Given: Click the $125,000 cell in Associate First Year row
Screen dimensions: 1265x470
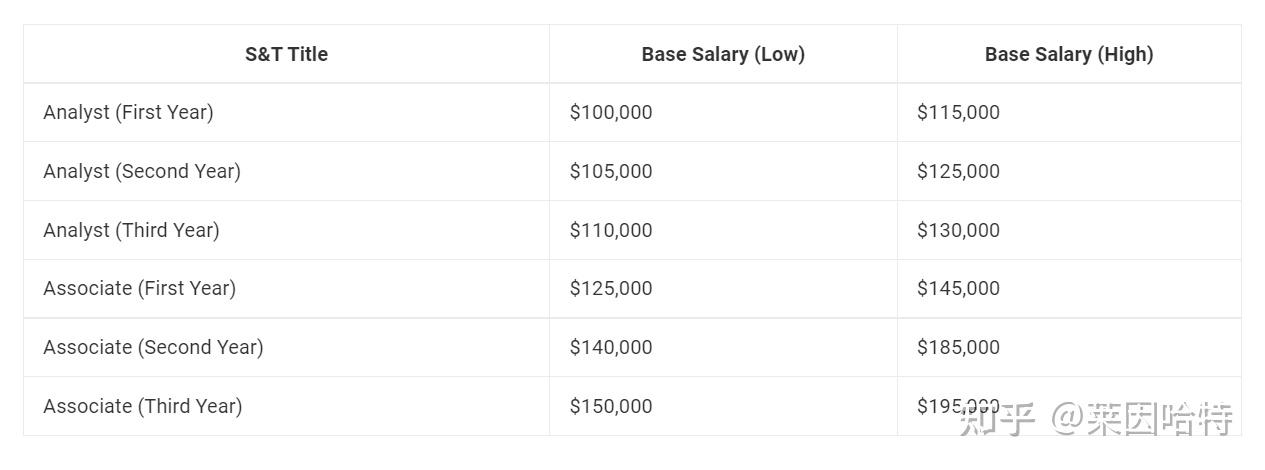Looking at the screenshot, I should point(611,288).
